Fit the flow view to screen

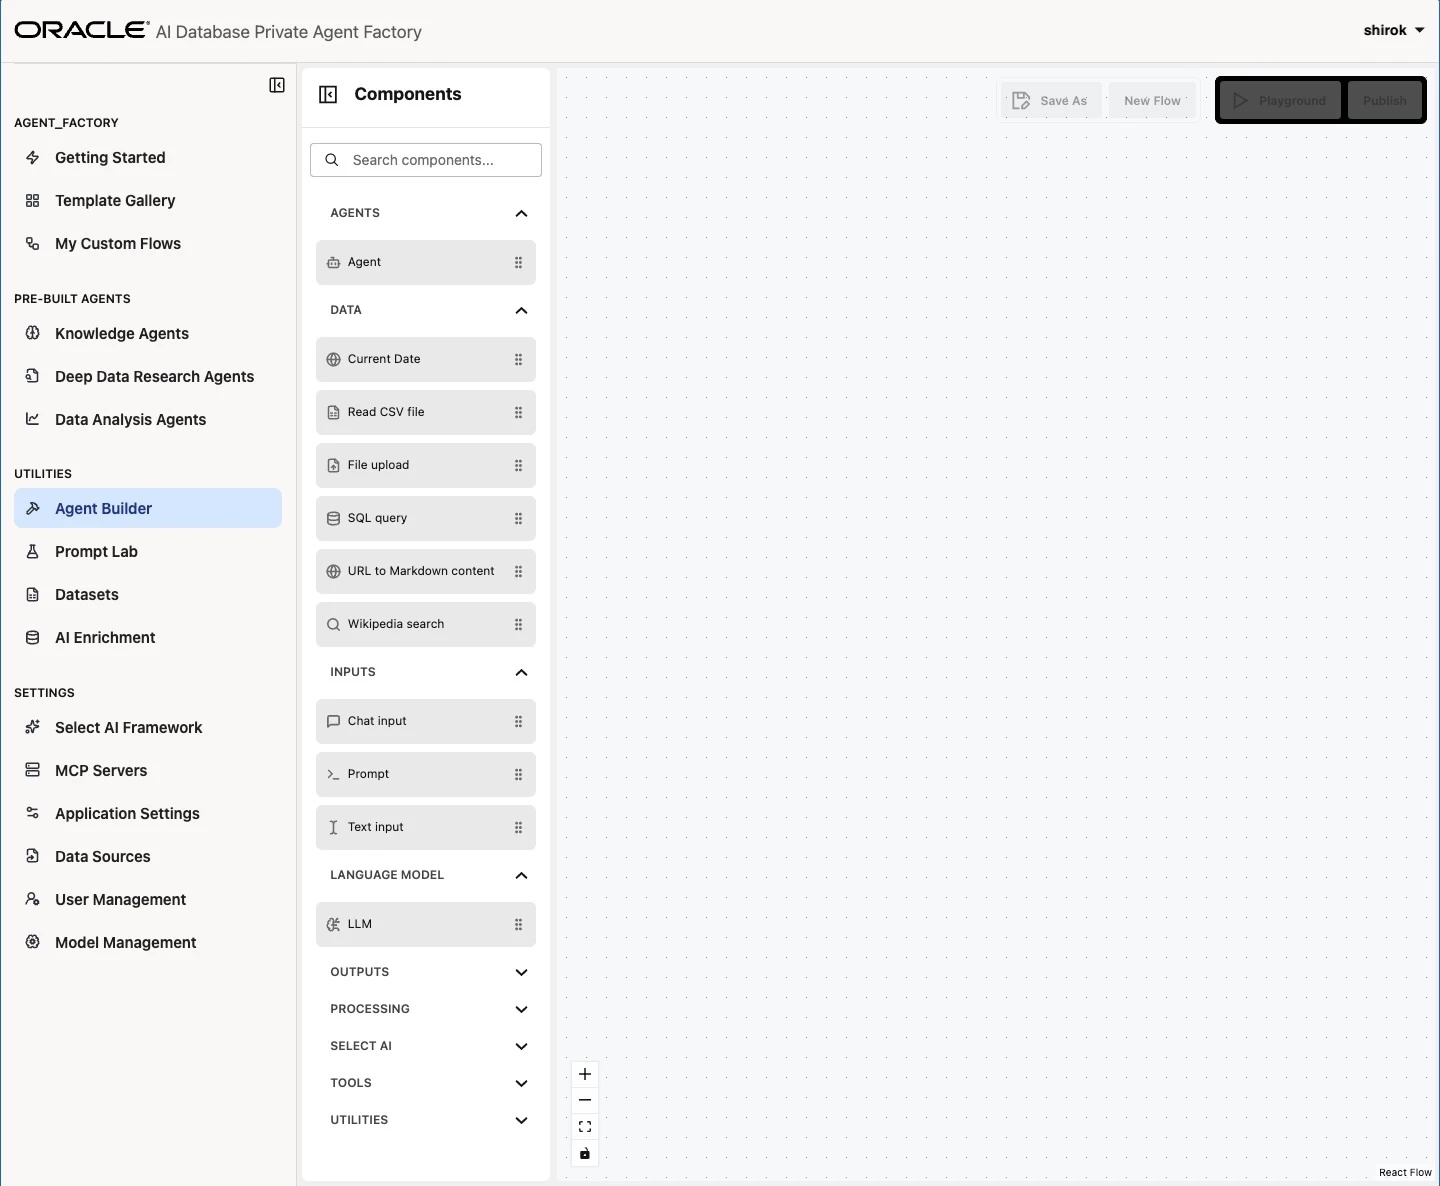coord(585,1127)
